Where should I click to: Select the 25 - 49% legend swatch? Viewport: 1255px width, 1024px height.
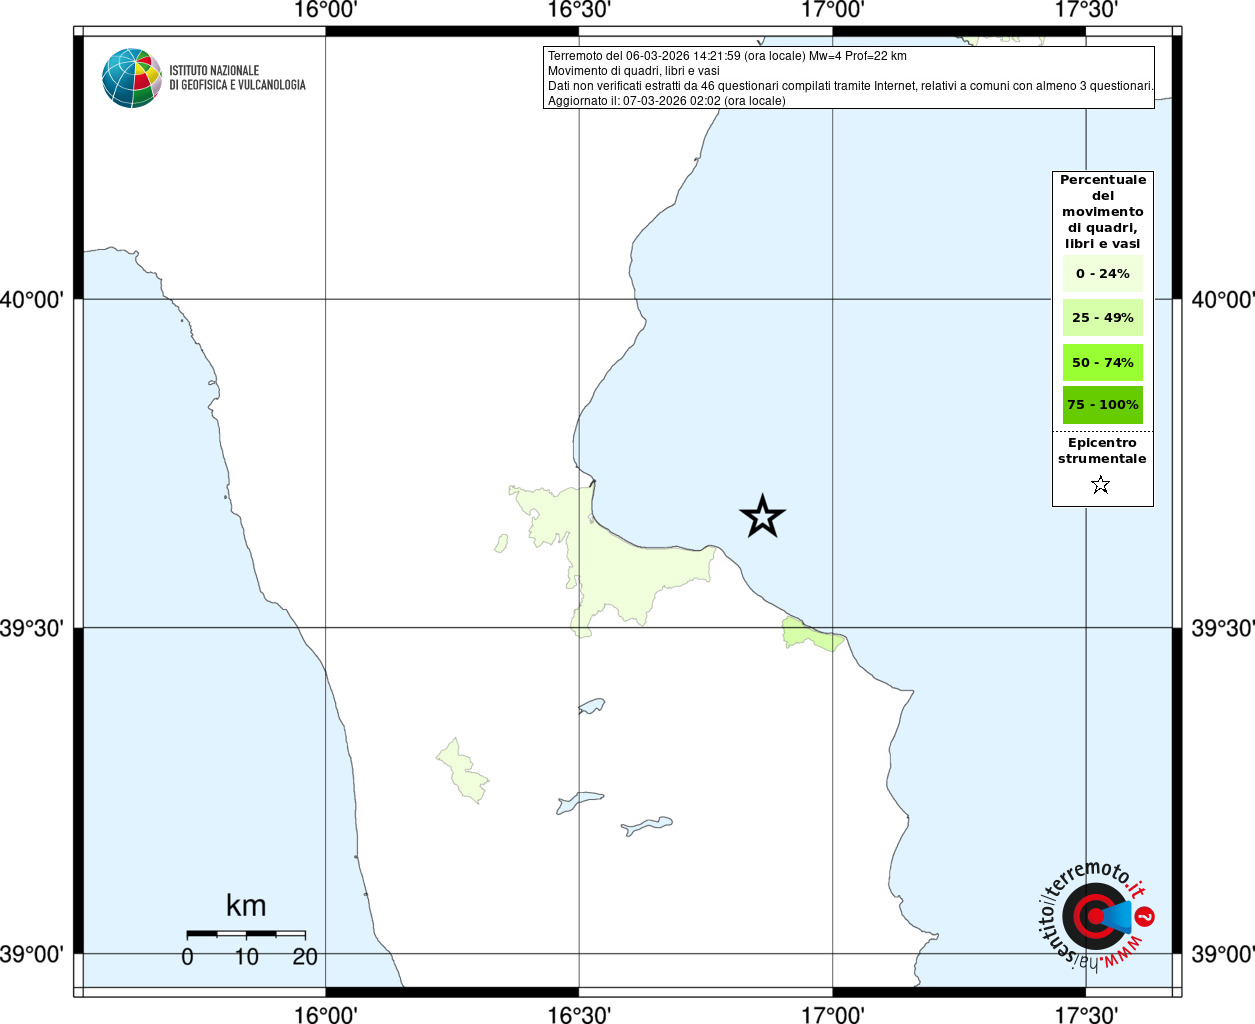point(1103,317)
